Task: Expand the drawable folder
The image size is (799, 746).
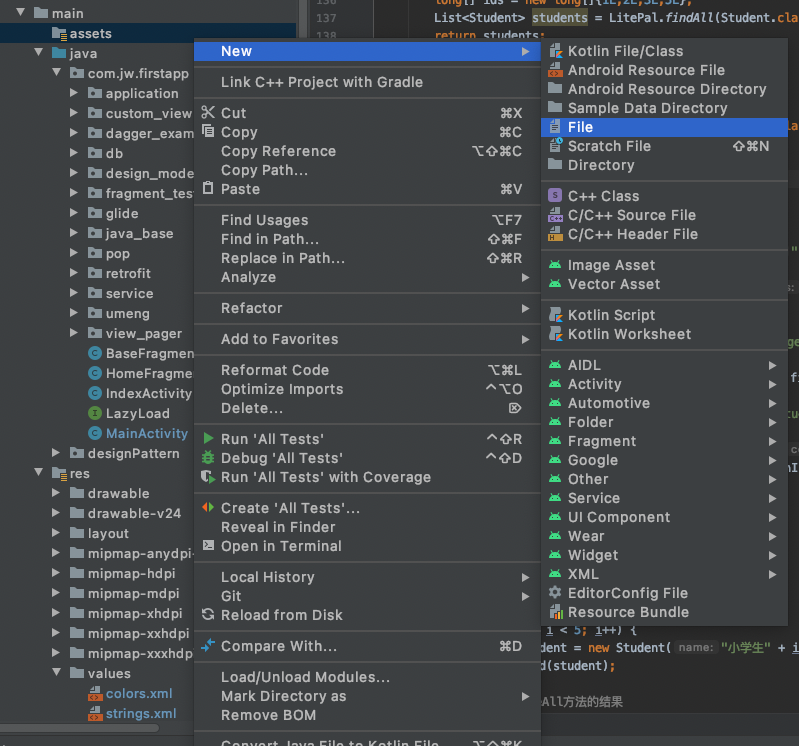Action: point(56,492)
